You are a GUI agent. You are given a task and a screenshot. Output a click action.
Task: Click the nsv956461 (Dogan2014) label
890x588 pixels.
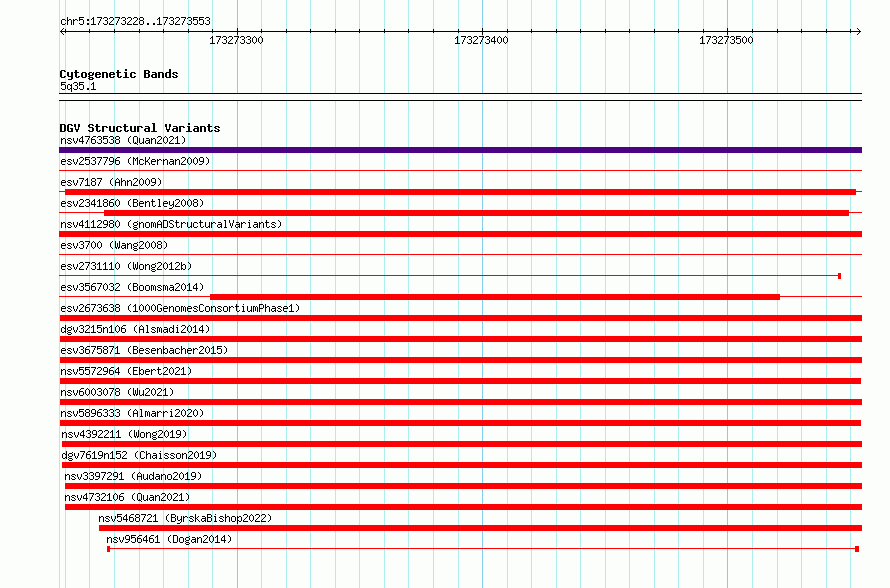click(169, 539)
